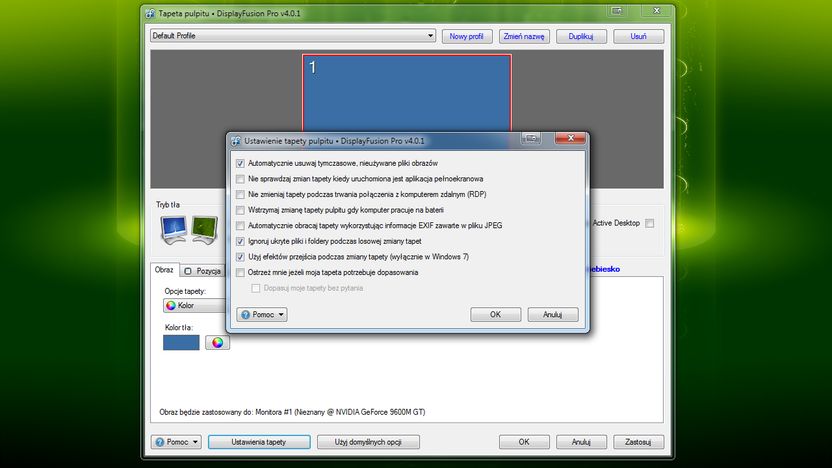Click the dialog's monitor title bar button

[x=531, y=138]
